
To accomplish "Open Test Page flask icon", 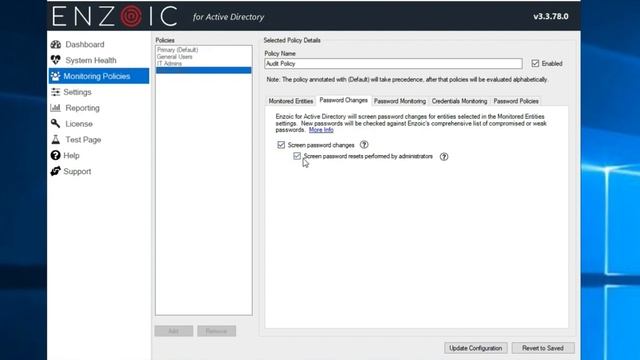I will (56, 140).
